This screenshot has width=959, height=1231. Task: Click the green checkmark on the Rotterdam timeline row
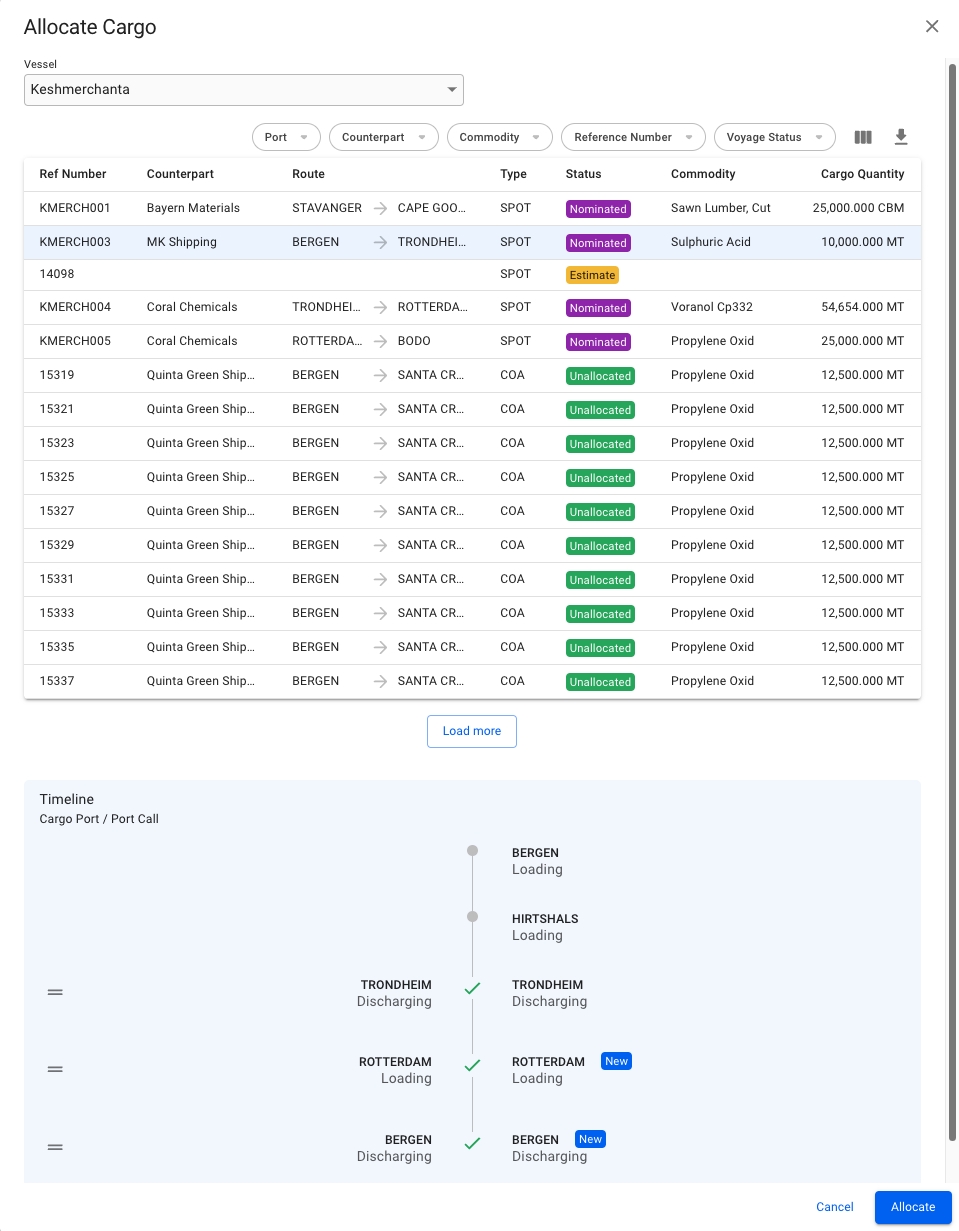(472, 1066)
